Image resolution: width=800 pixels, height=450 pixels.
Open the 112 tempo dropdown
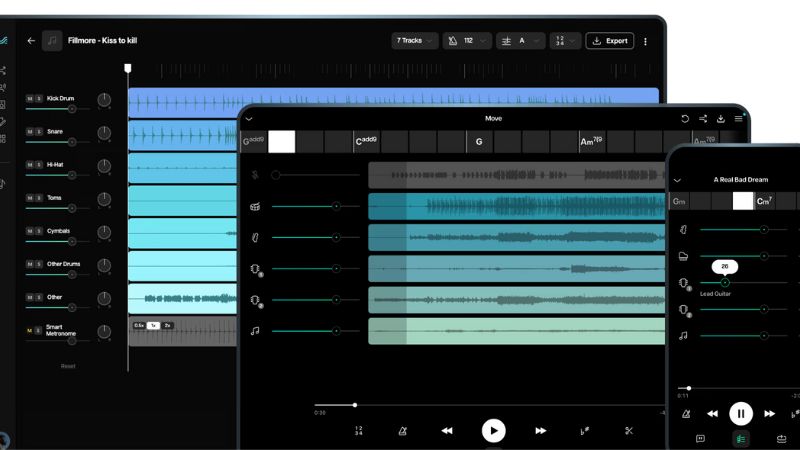coord(467,41)
